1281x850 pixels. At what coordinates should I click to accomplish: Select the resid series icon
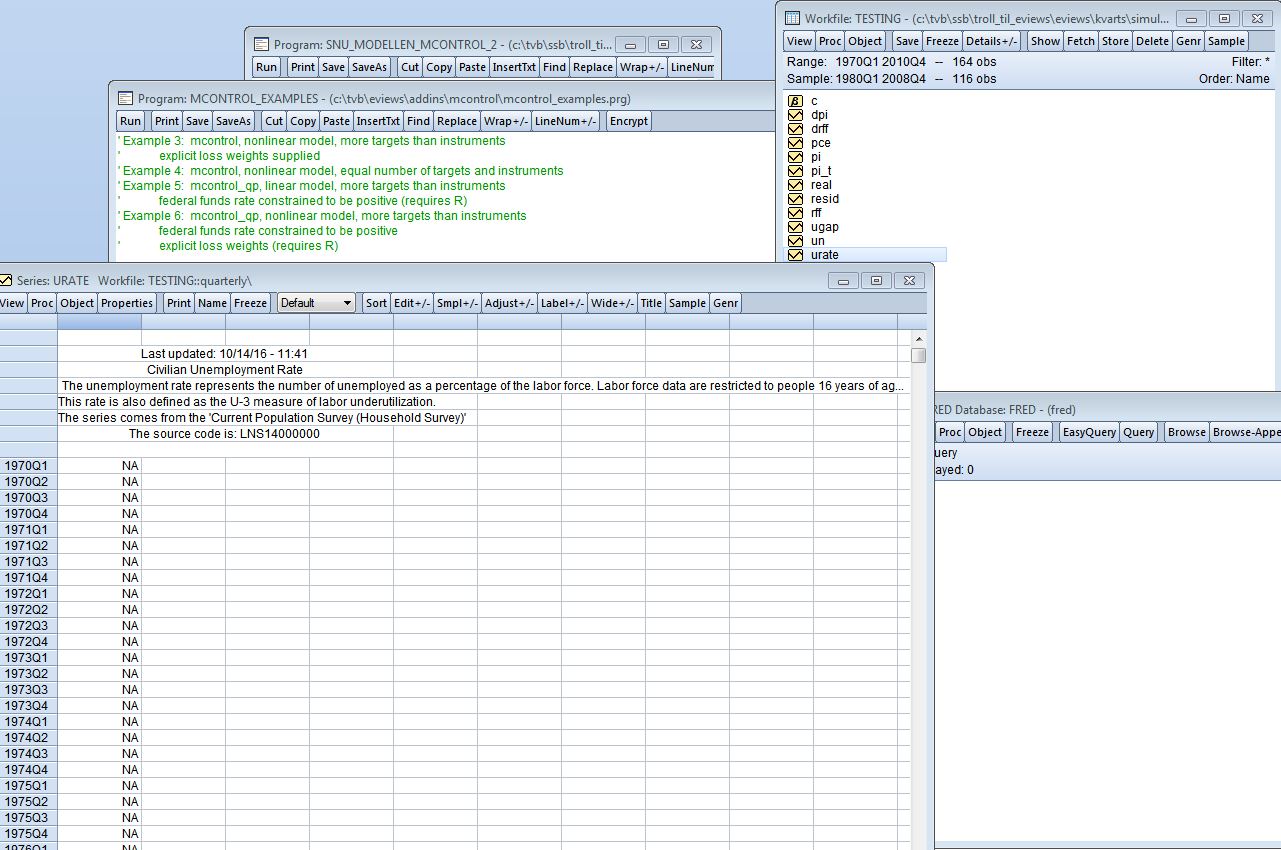pyautogui.click(x=796, y=199)
